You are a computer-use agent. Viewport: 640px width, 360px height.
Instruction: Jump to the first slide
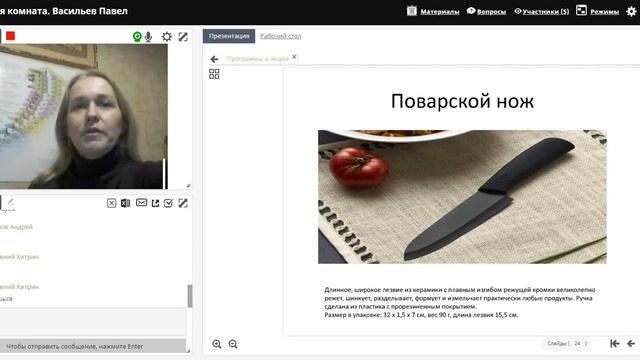pyautogui.click(x=615, y=344)
